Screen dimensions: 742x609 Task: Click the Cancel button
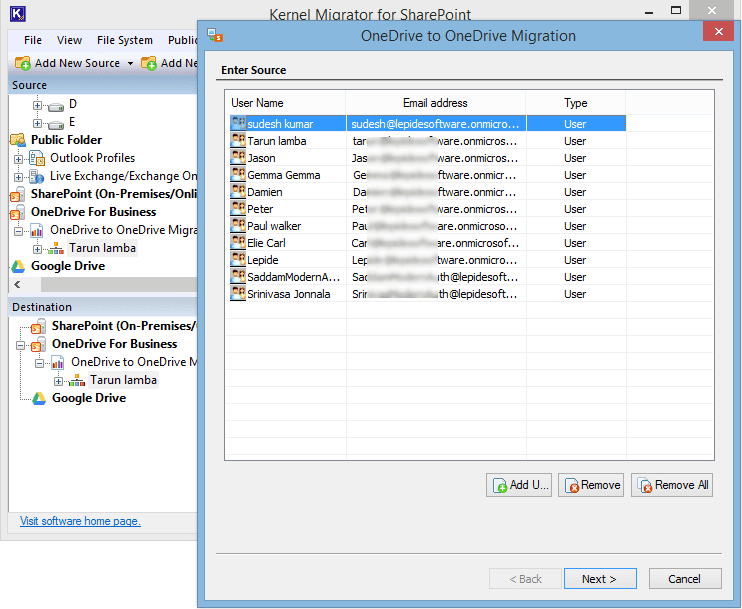[685, 579]
